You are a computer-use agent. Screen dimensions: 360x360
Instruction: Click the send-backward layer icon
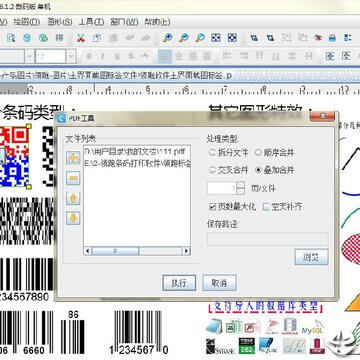(x=270, y=38)
